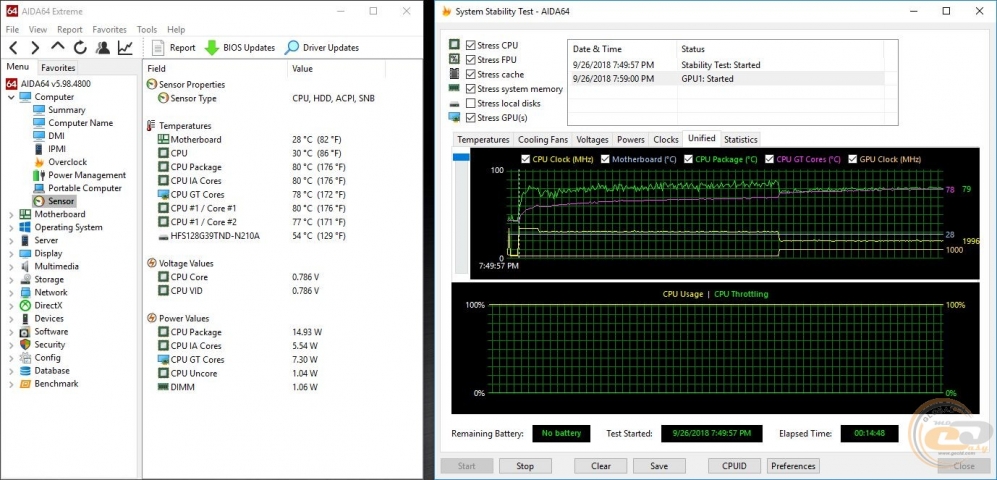Go forward with the right arrow toolbar icon
The width and height of the screenshot is (997, 480).
35,48
